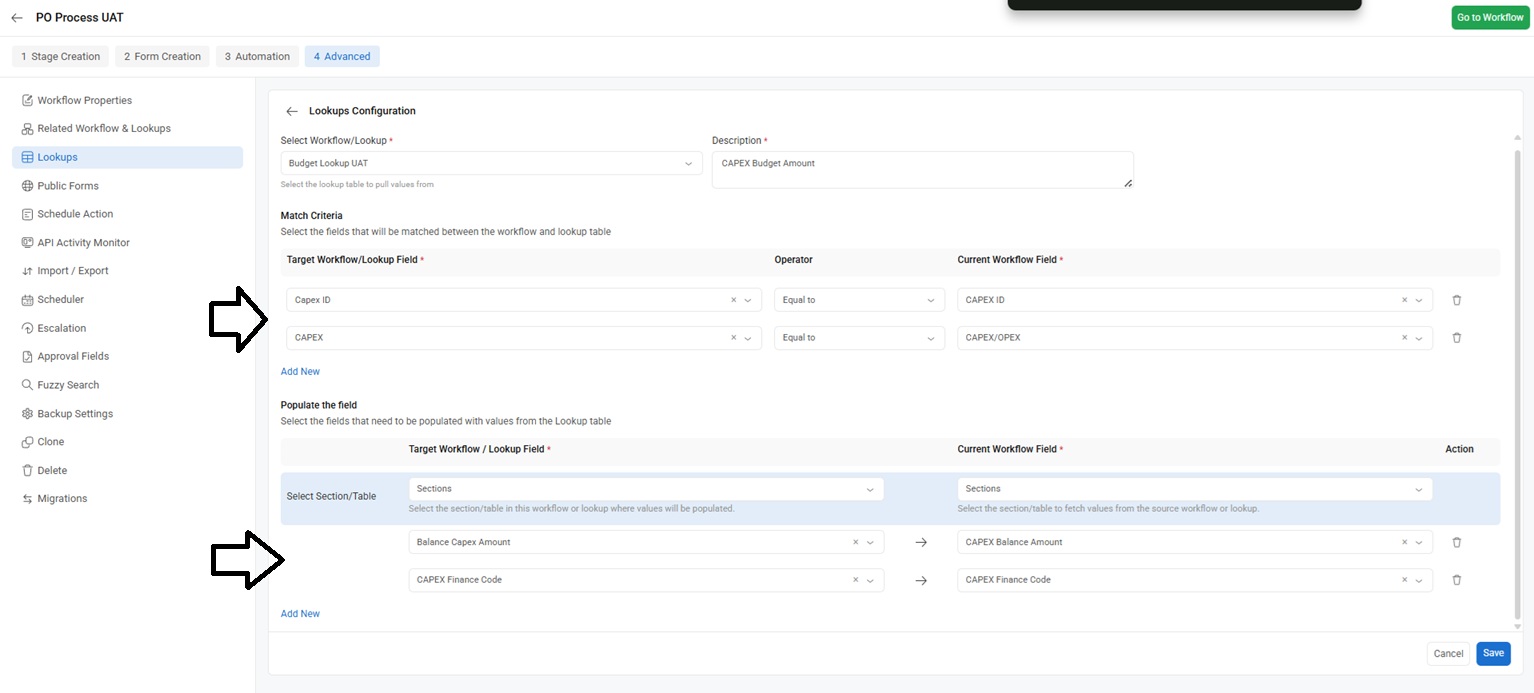The image size is (1534, 693).
Task: Clear the Capex ID target field selection
Action: click(733, 300)
